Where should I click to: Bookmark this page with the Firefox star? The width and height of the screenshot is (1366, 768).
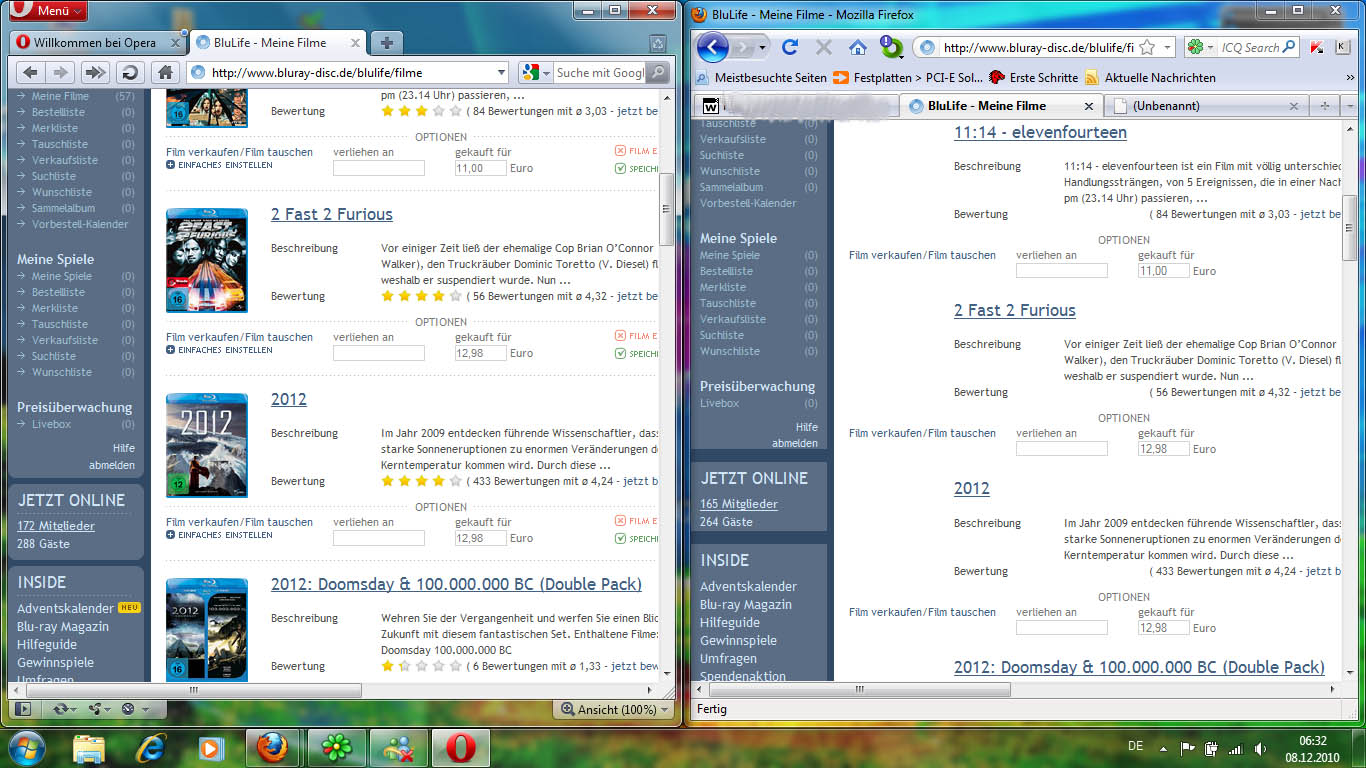[1147, 47]
